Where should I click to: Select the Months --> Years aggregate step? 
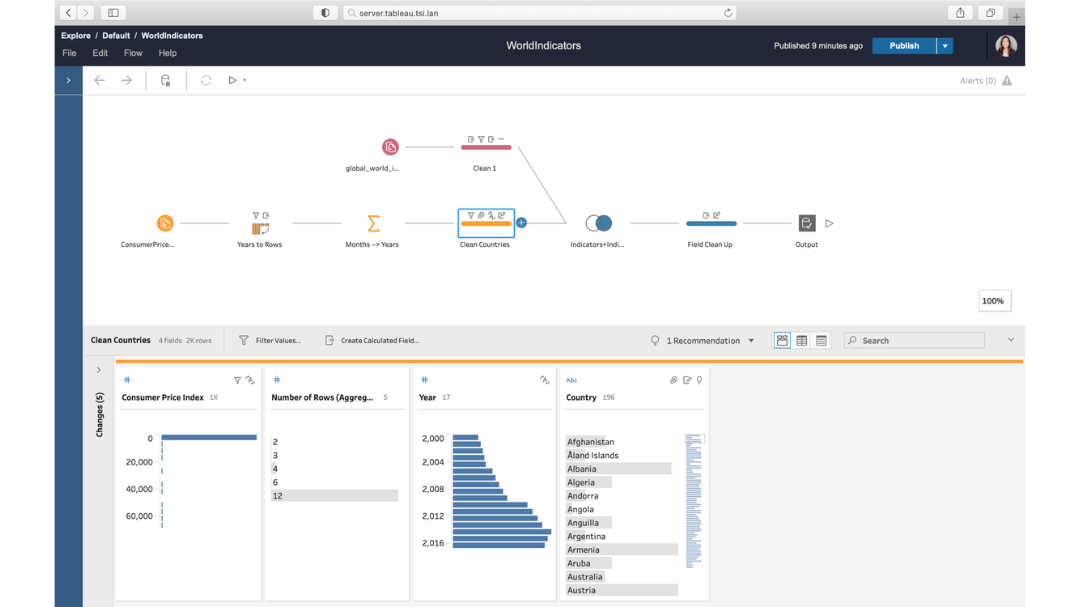click(373, 223)
